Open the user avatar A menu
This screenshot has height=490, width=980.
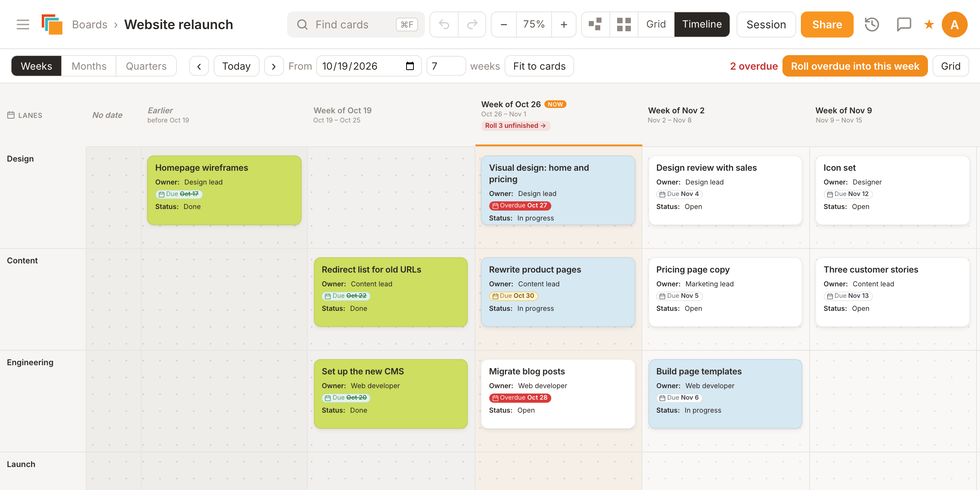click(954, 24)
